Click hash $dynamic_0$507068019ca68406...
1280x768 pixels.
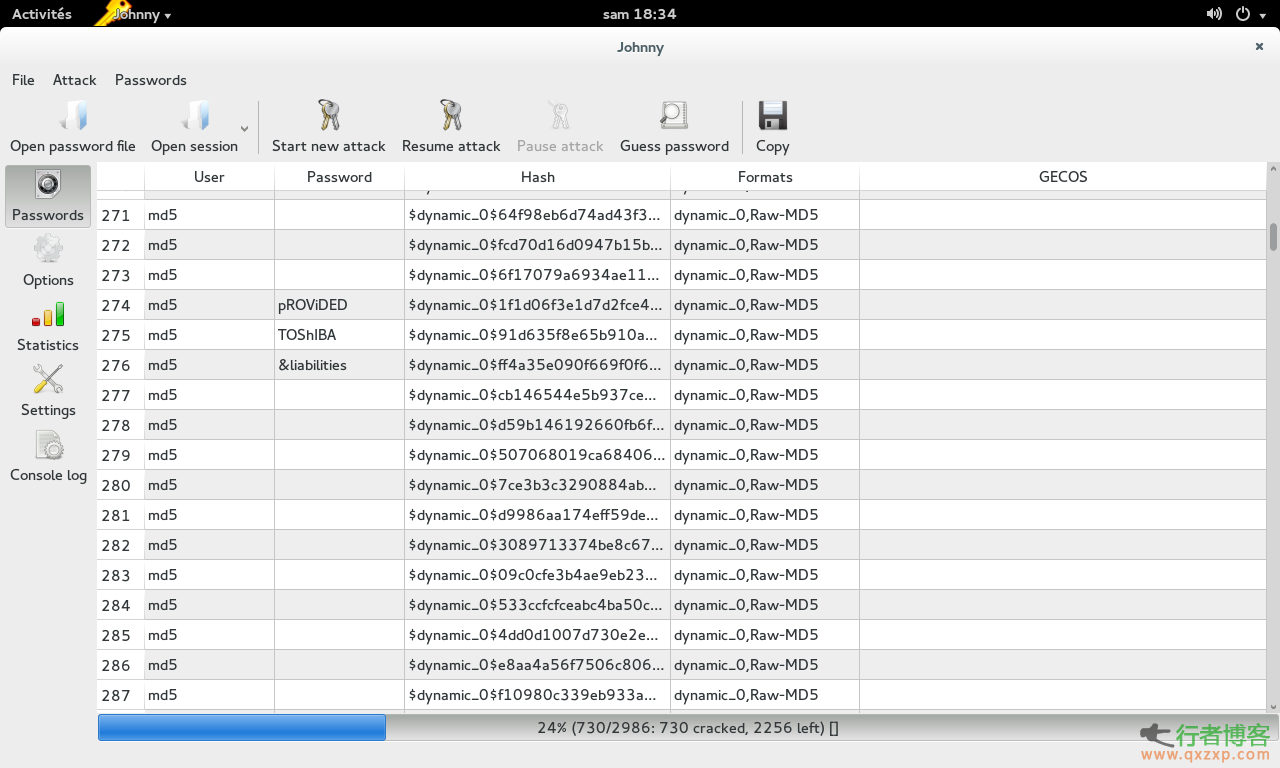tap(537, 455)
